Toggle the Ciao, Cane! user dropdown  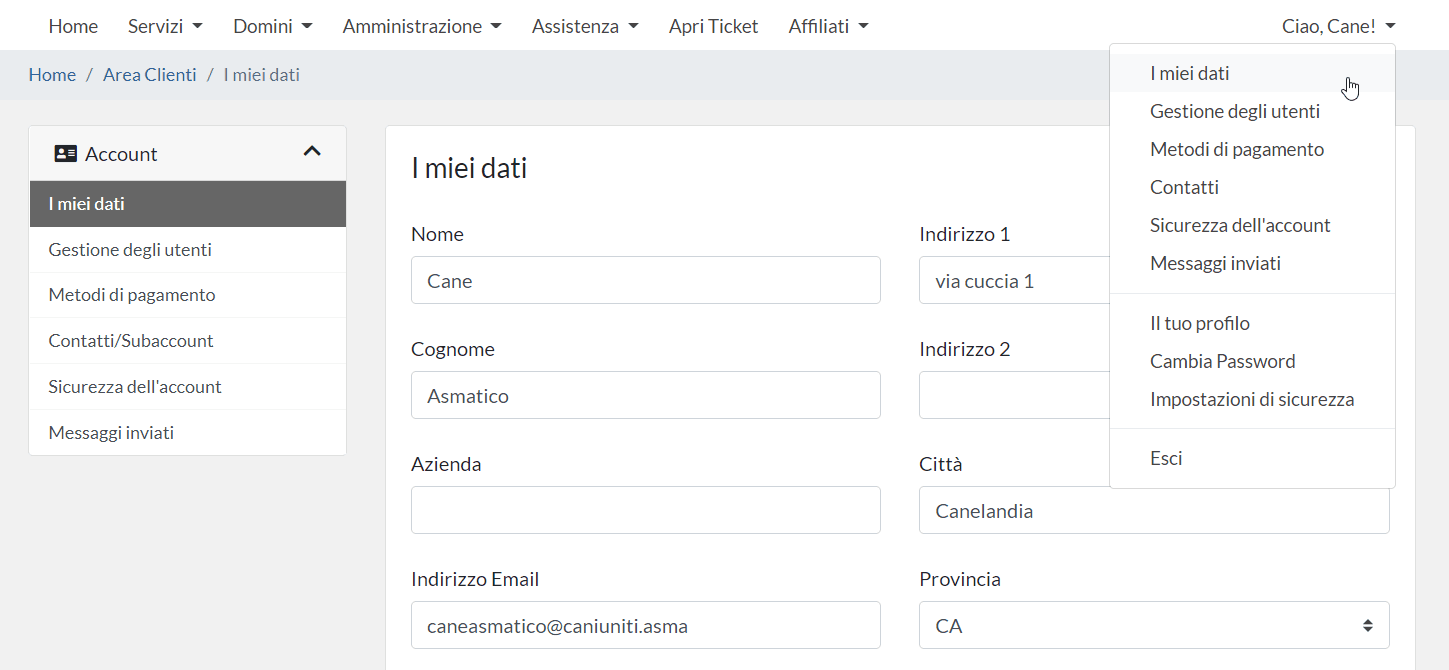1338,27
